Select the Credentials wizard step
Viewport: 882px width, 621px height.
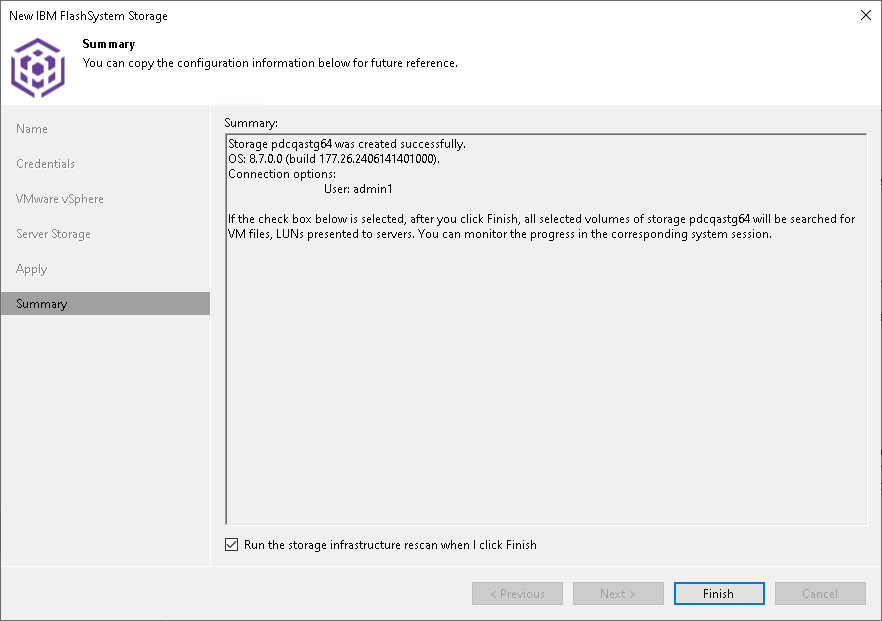click(45, 164)
